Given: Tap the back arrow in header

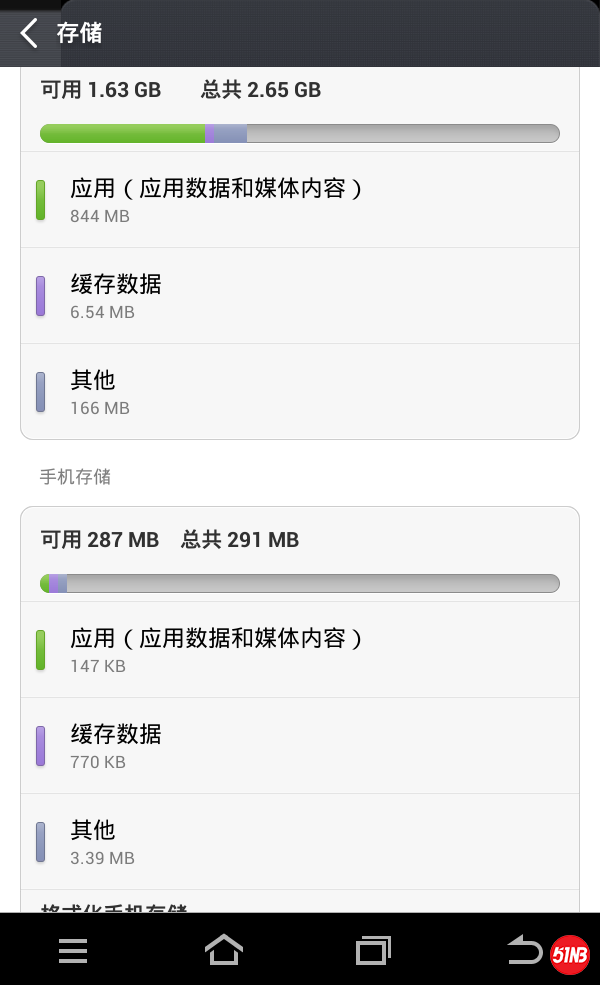Looking at the screenshot, I should click(29, 33).
